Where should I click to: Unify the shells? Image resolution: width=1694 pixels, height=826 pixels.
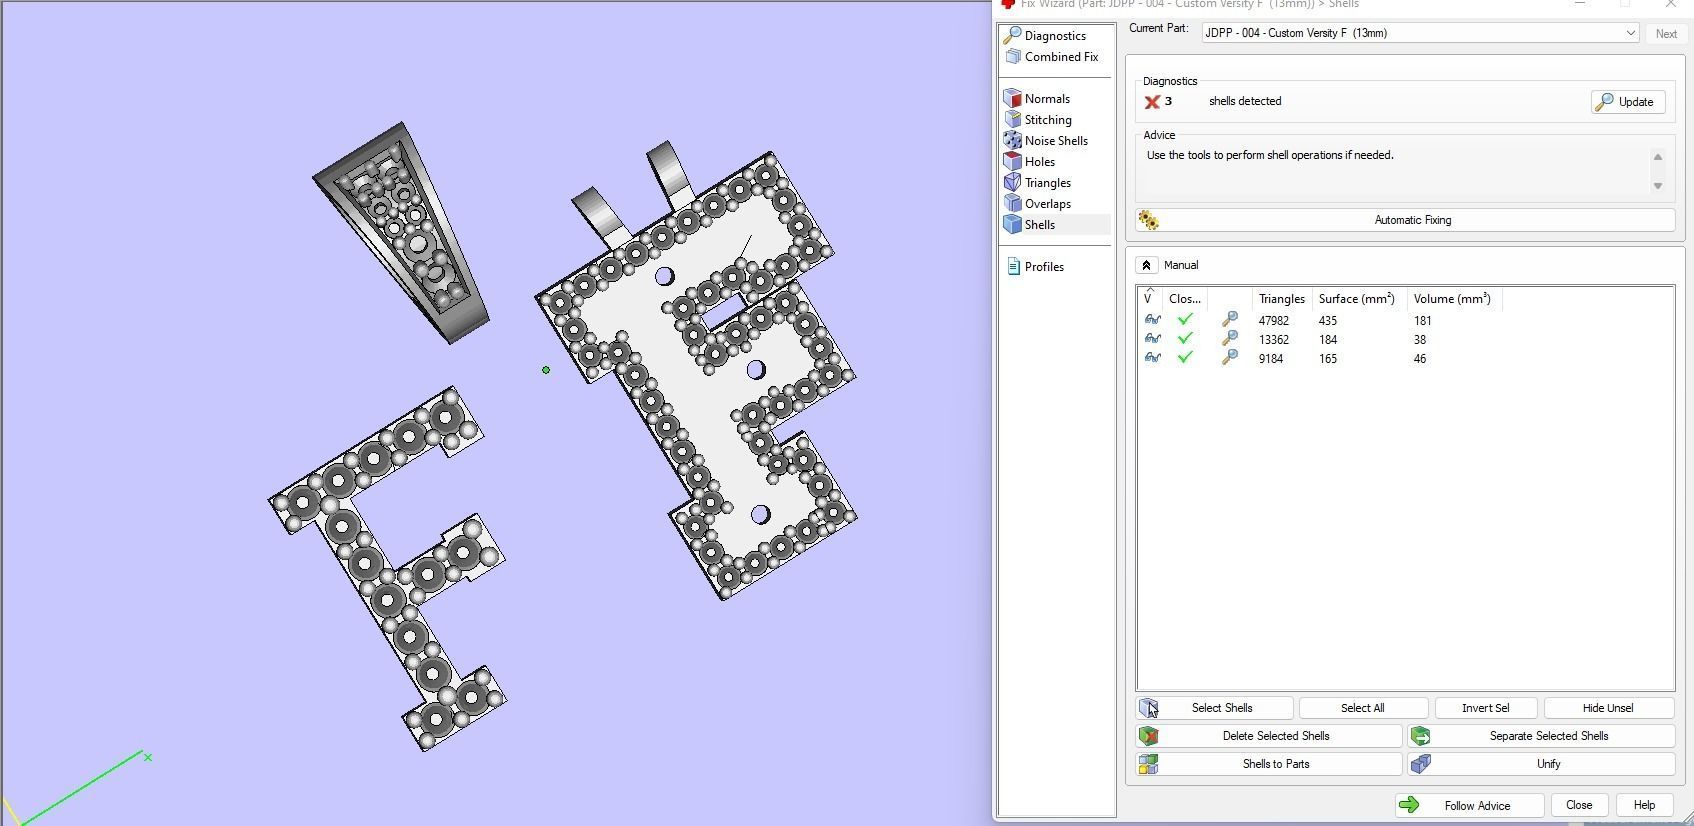(1541, 764)
